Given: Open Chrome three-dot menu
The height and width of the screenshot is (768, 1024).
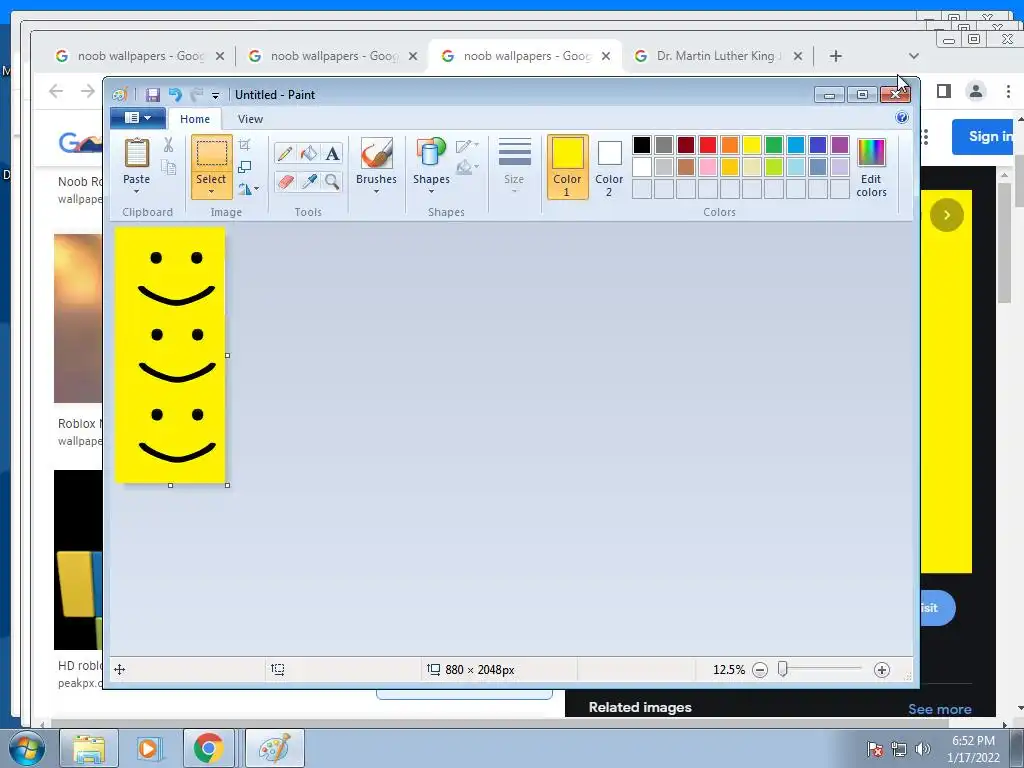Looking at the screenshot, I should (x=1008, y=91).
